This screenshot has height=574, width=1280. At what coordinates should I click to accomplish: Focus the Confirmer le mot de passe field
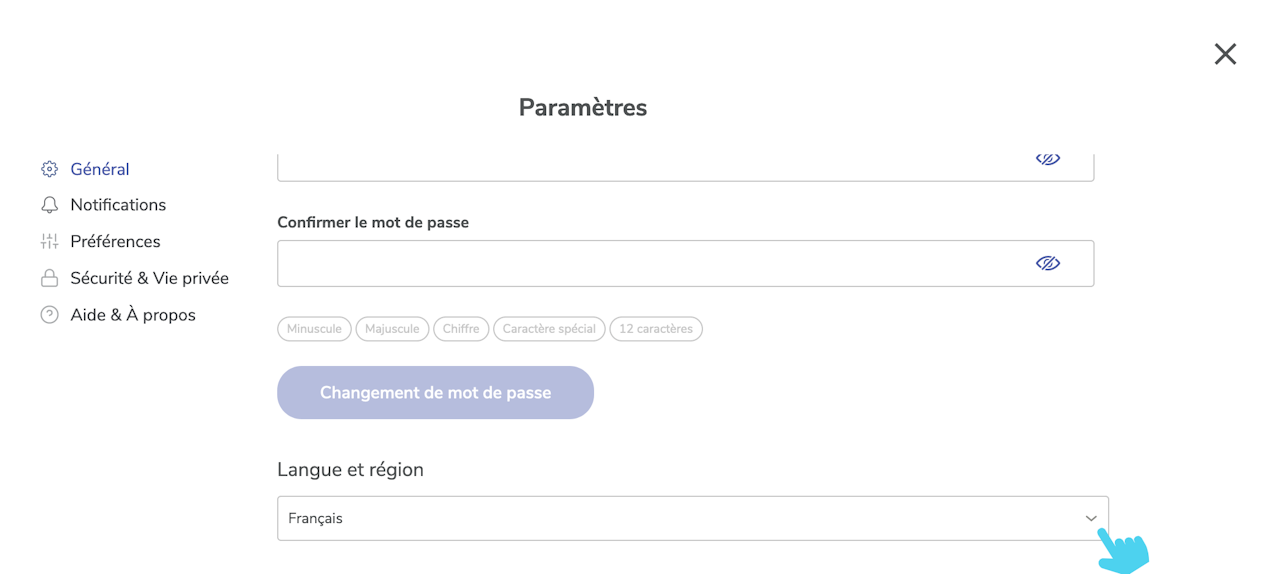click(650, 263)
